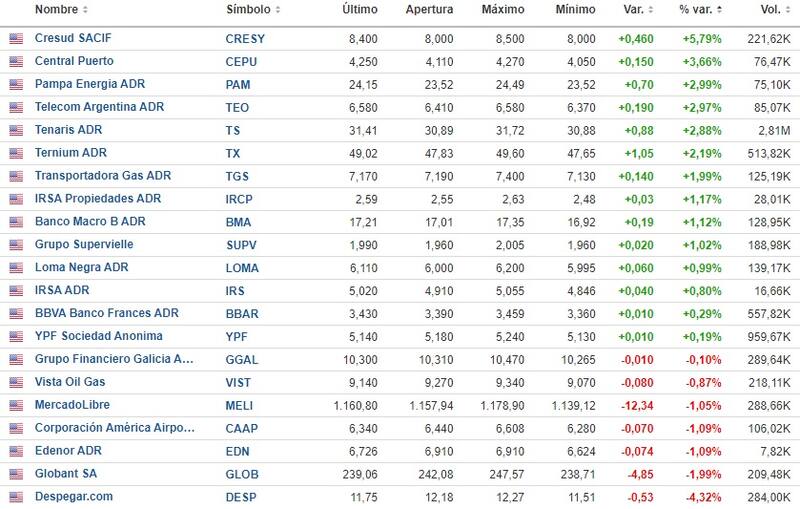Viewport: 800px width, 509px height.
Task: Sort the table by Nombre column
Action: point(60,10)
